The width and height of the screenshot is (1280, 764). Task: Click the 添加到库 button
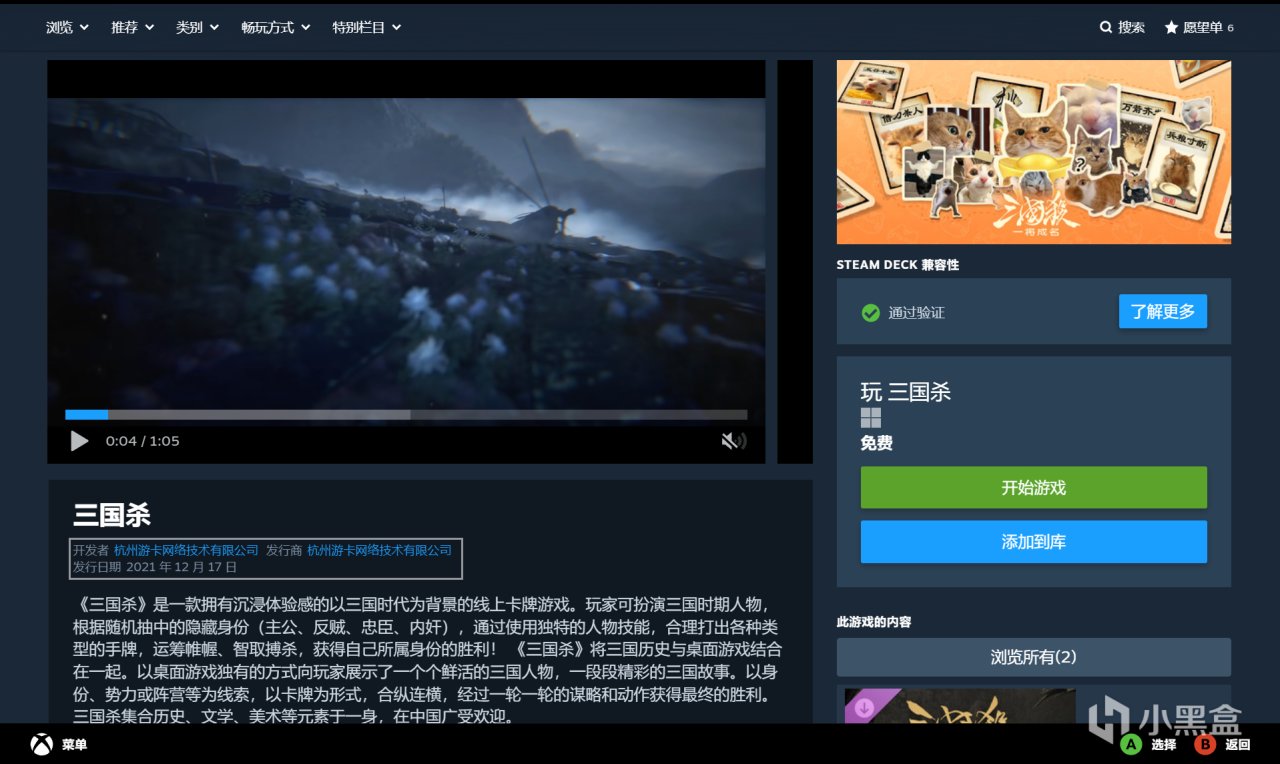pos(1034,542)
